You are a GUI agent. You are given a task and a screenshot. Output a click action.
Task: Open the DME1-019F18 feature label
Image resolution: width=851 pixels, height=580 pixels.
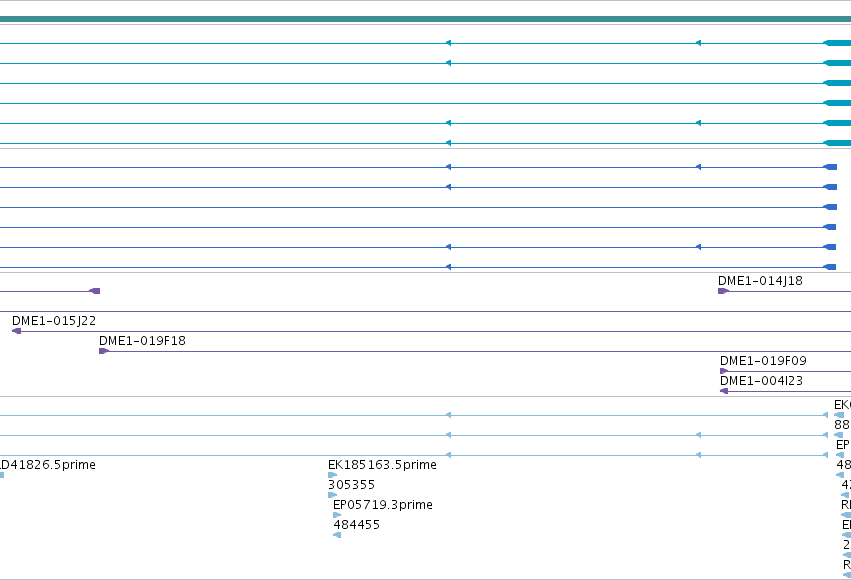(x=142, y=341)
